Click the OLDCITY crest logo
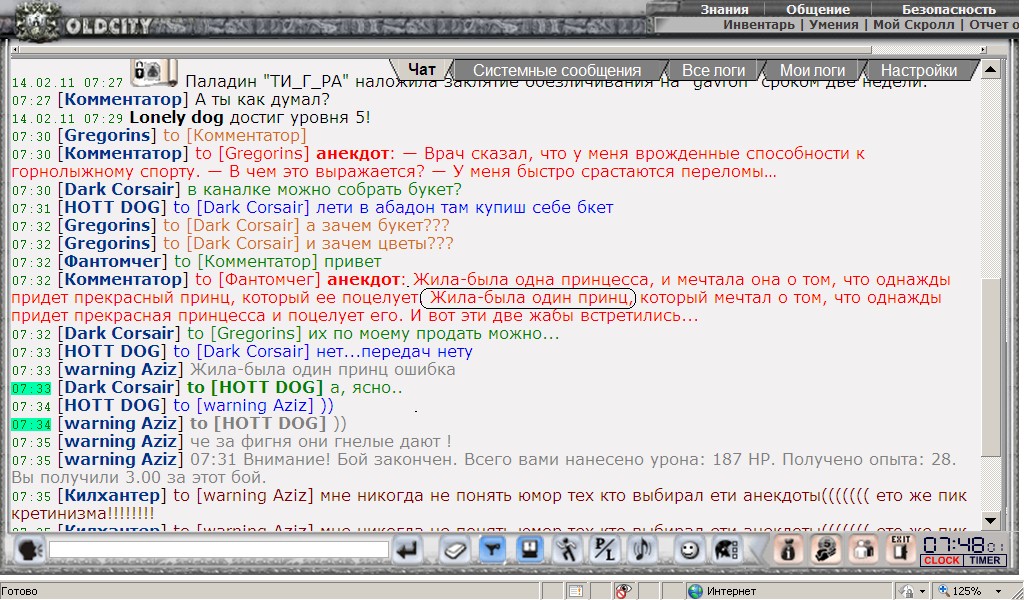This screenshot has width=1024, height=600. tap(37, 23)
